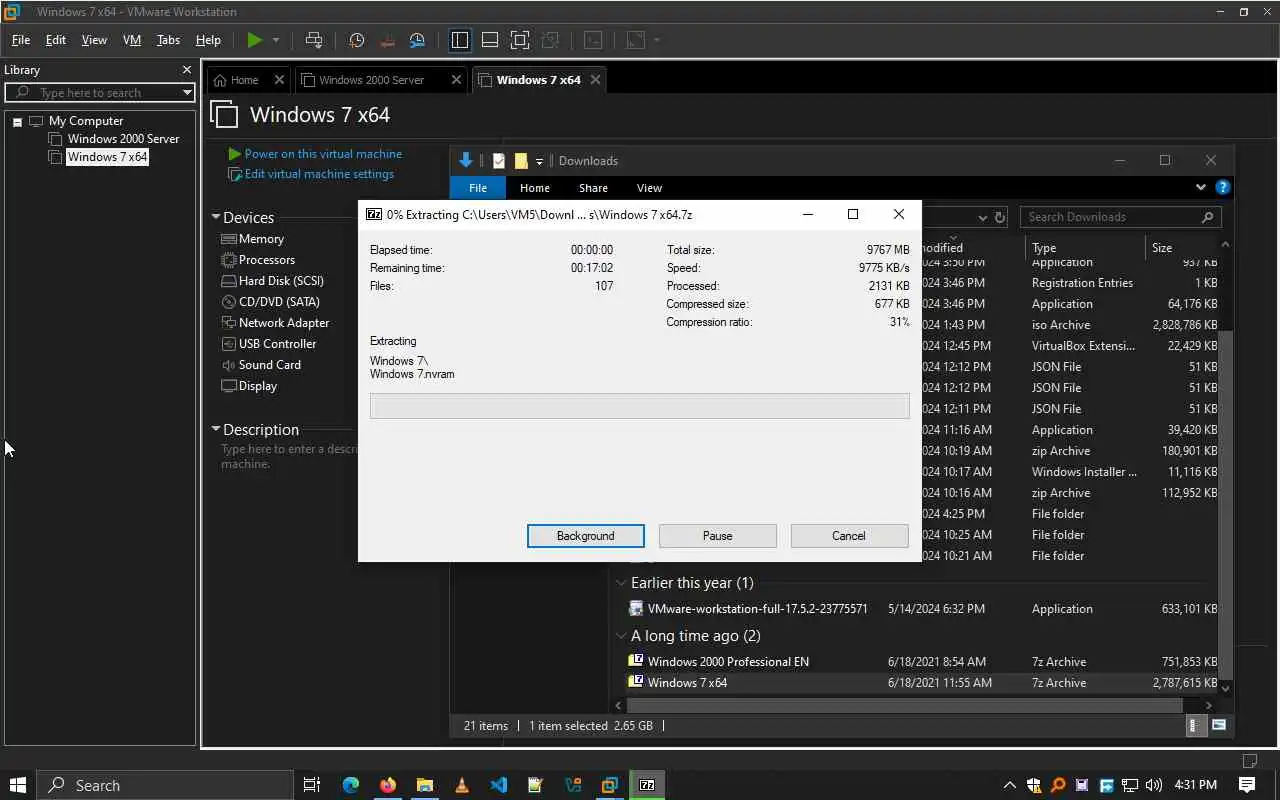Enter full screen mode icon in toolbar
The height and width of the screenshot is (800, 1280).
[520, 40]
